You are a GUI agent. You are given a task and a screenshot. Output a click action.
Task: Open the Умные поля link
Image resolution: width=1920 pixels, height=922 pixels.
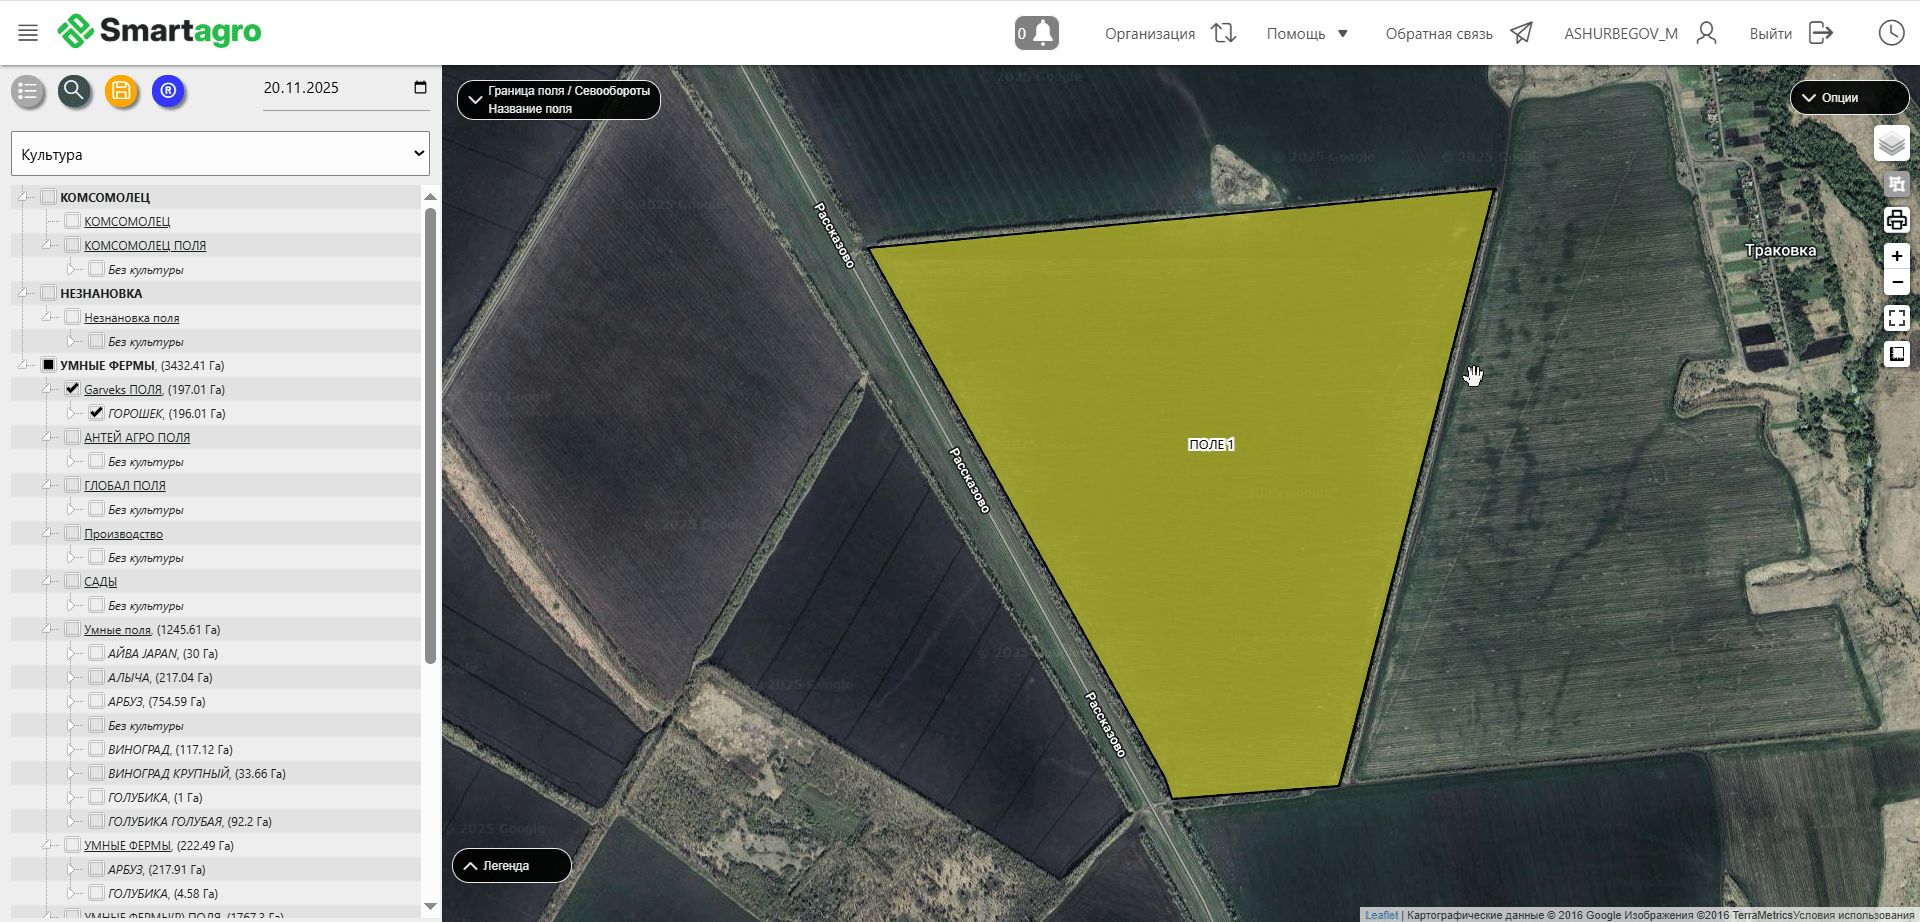(117, 630)
